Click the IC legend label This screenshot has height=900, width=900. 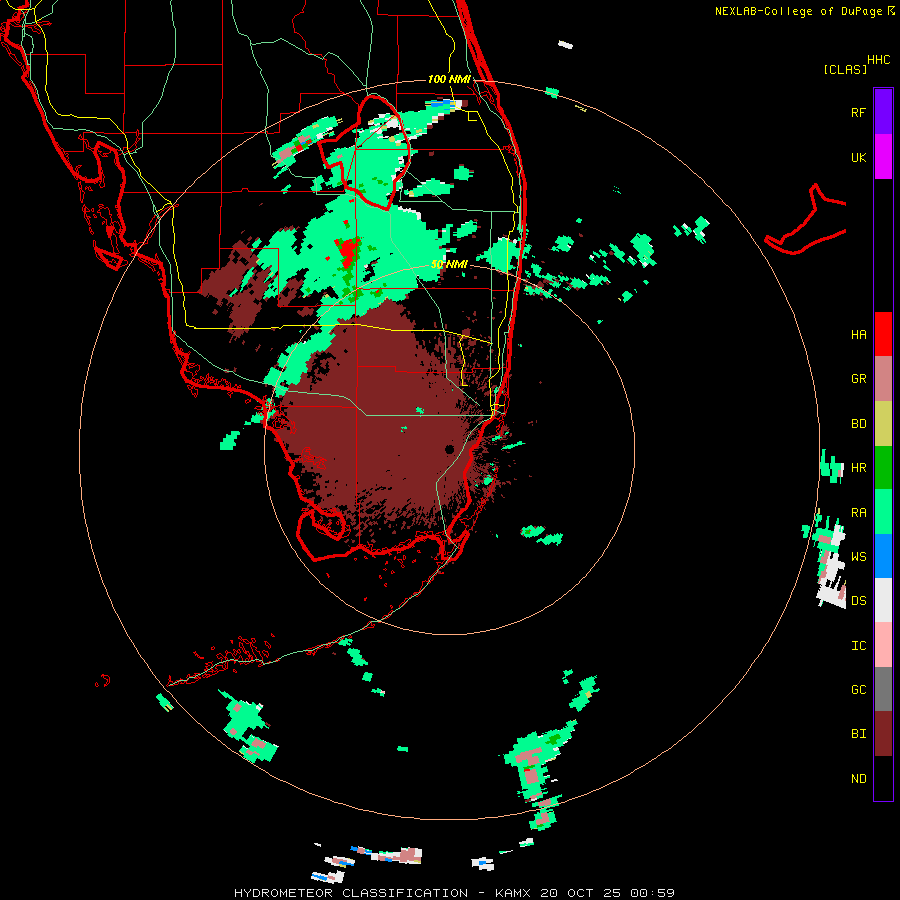[x=858, y=646]
